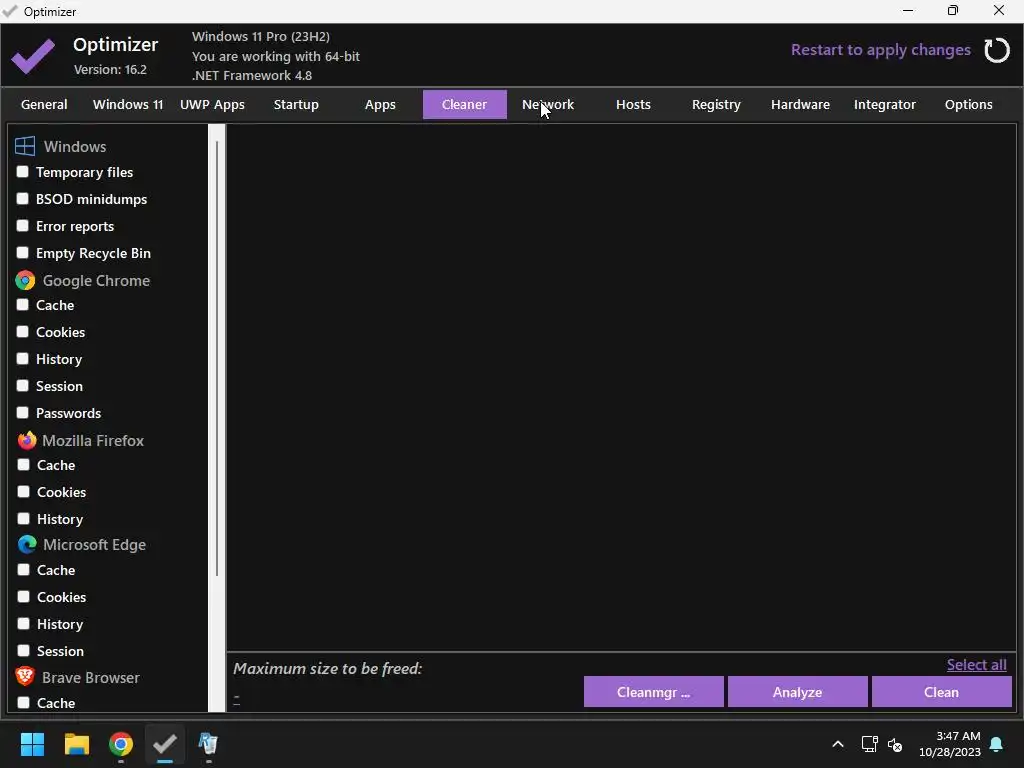This screenshot has height=768, width=1024.
Task: Open Google Chrome from the taskbar
Action: 121,744
